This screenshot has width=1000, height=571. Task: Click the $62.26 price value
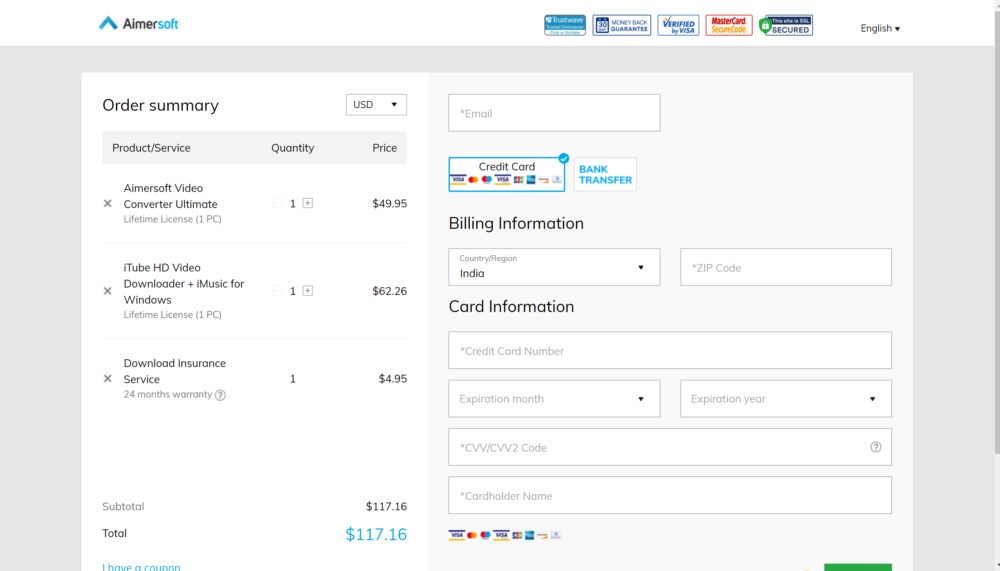(390, 291)
